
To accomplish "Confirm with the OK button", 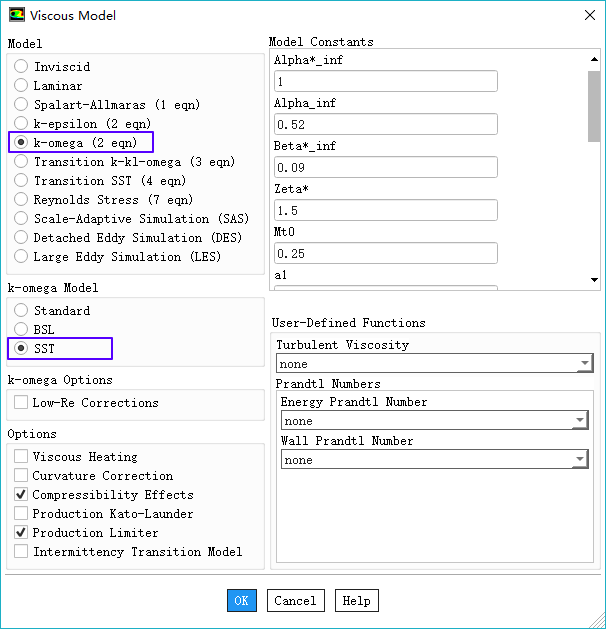I will click(x=241, y=600).
